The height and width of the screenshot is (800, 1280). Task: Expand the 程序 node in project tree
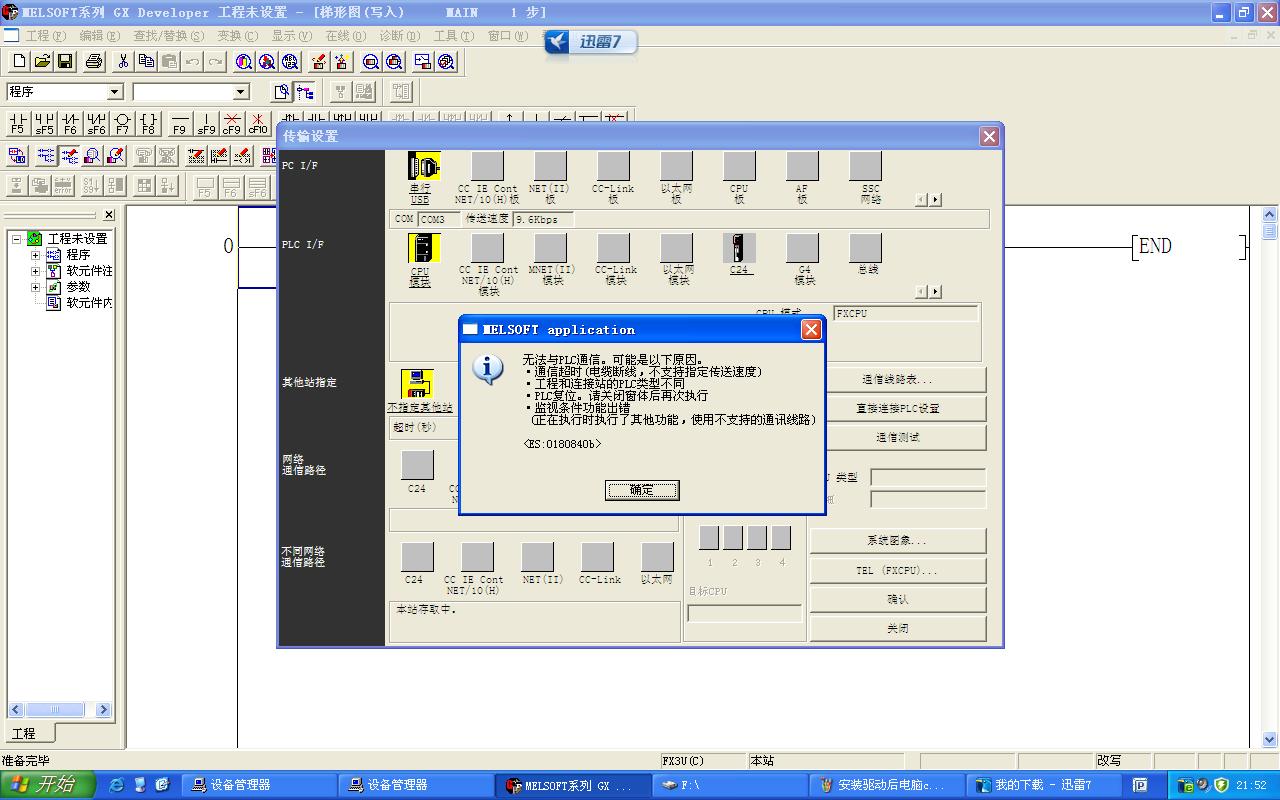coord(36,255)
